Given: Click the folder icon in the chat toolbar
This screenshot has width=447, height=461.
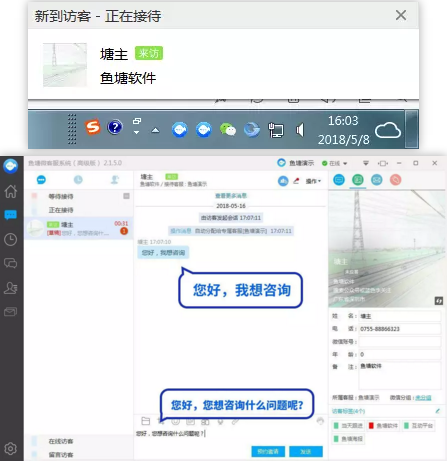Looking at the screenshot, I should tap(146, 421).
